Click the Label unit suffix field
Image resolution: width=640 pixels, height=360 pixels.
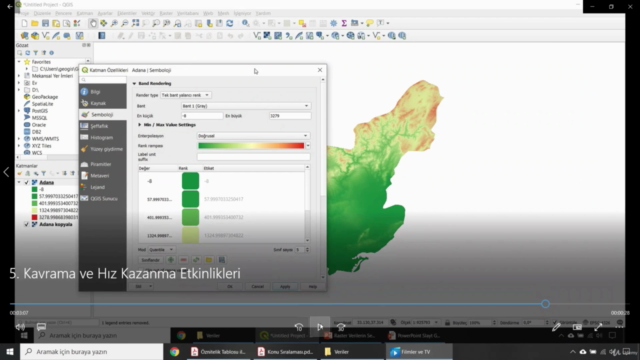coord(253,157)
